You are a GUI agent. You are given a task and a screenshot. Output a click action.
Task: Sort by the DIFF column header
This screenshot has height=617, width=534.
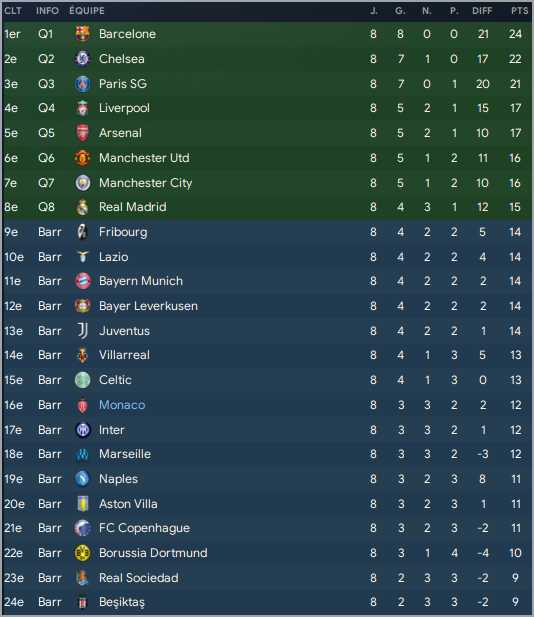(x=482, y=11)
